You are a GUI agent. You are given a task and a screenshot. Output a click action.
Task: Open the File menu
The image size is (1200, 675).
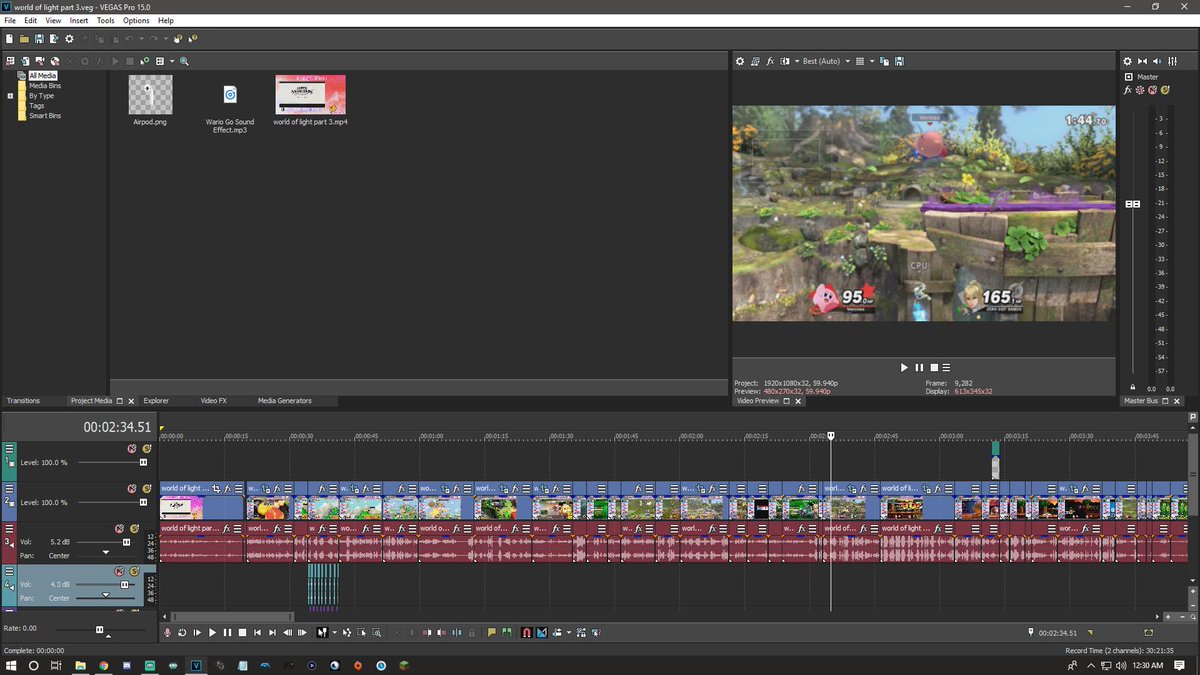9,20
